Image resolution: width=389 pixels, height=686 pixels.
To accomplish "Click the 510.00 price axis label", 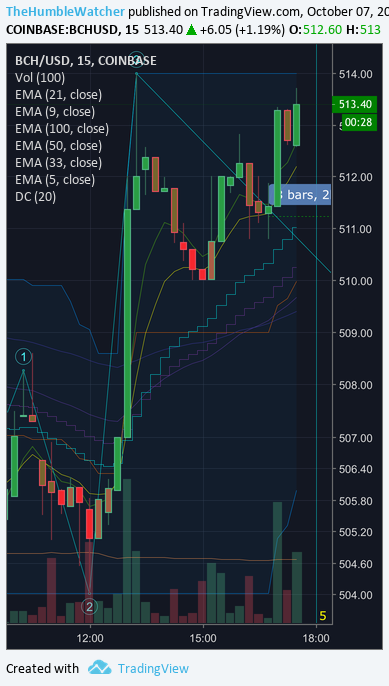I will (x=356, y=281).
